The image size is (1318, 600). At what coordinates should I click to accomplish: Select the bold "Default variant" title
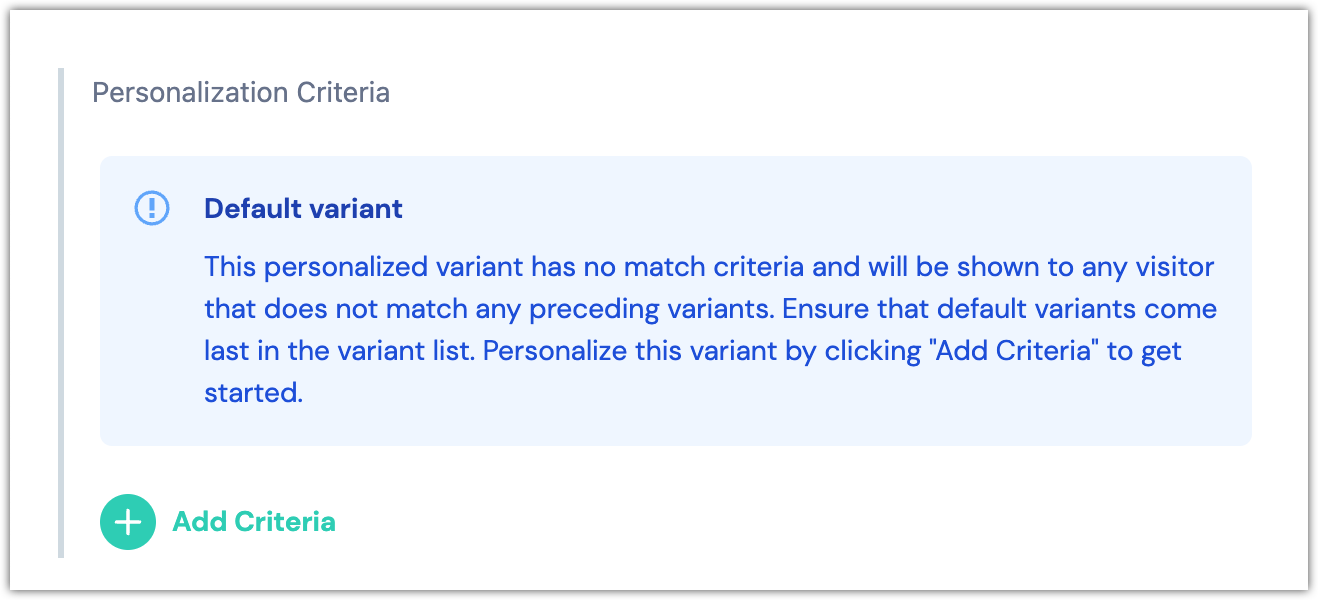pos(303,208)
